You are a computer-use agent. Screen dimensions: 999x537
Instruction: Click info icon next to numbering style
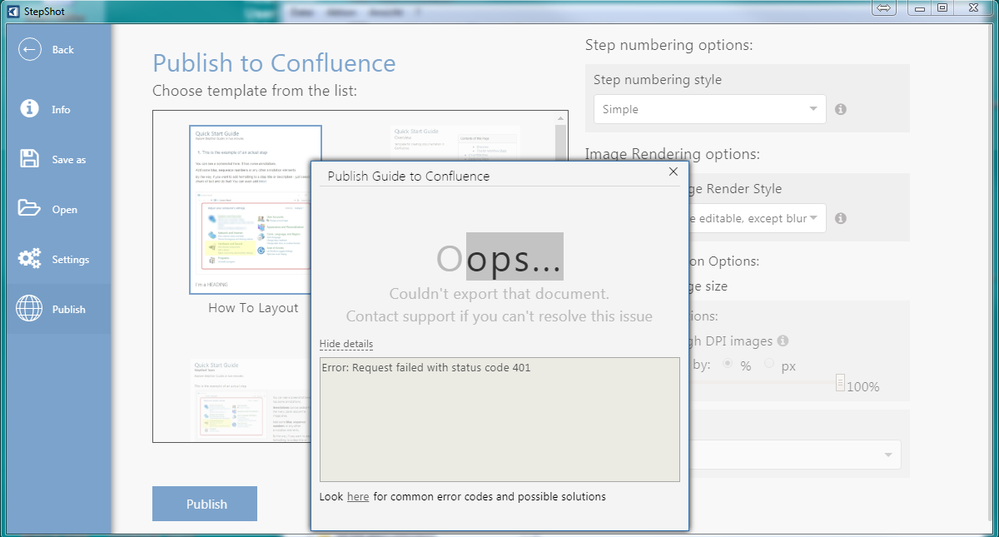(841, 110)
